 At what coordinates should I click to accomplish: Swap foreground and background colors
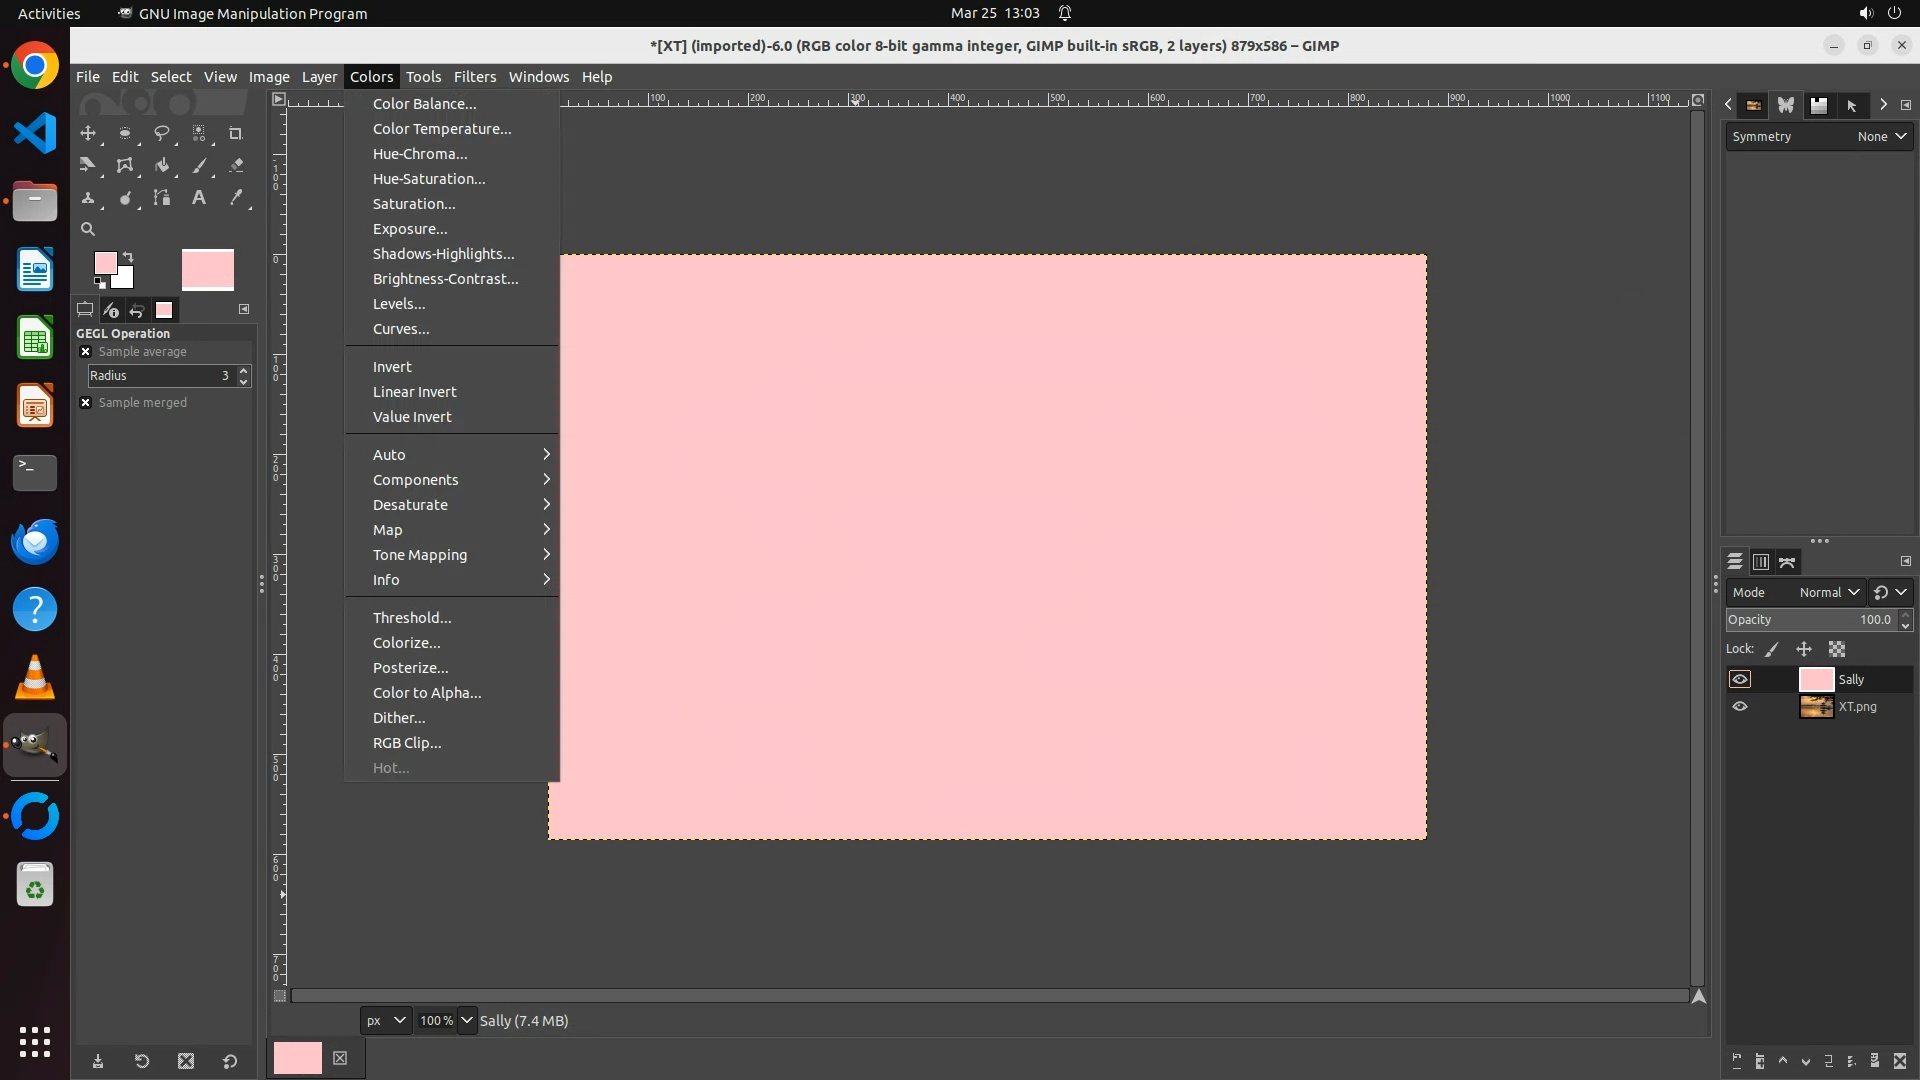128,257
